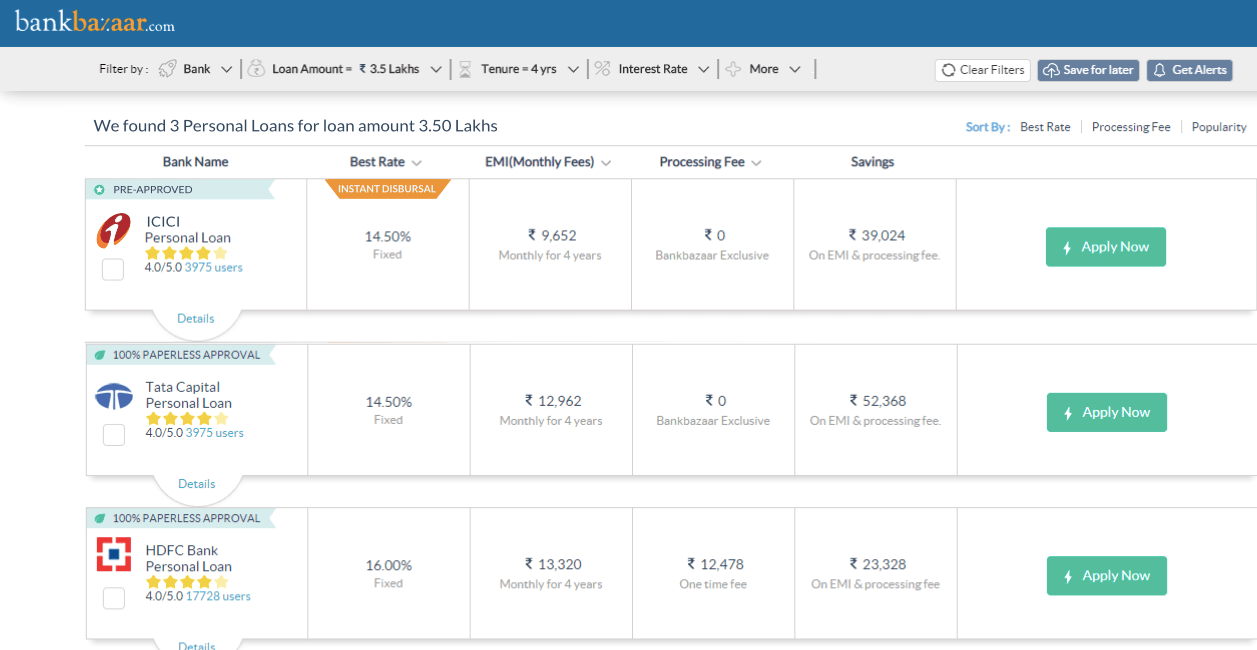Image resolution: width=1257 pixels, height=650 pixels.
Task: Click the hourglass Tenure icon
Action: click(x=465, y=69)
